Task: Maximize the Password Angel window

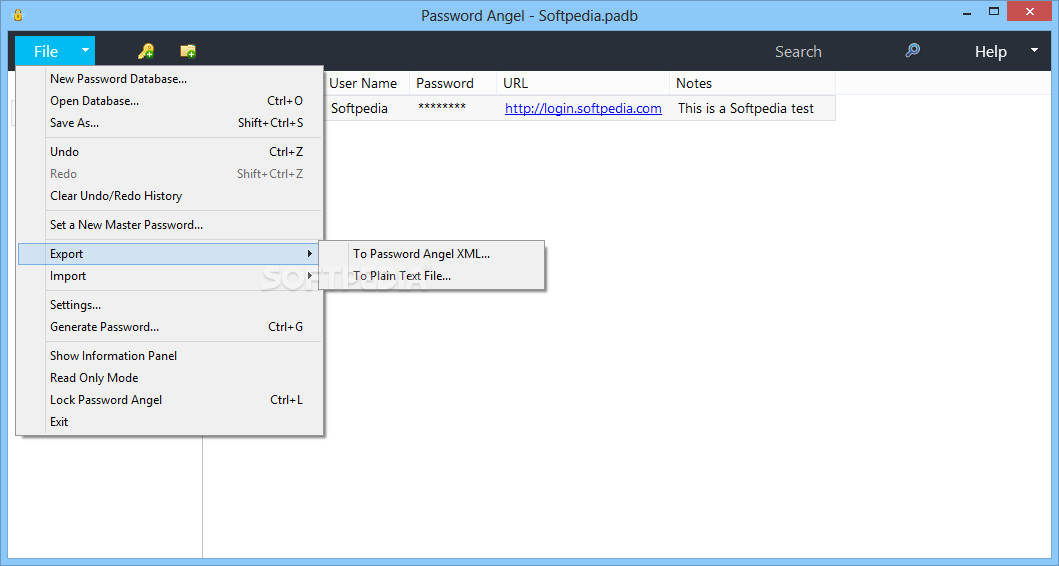Action: point(993,11)
